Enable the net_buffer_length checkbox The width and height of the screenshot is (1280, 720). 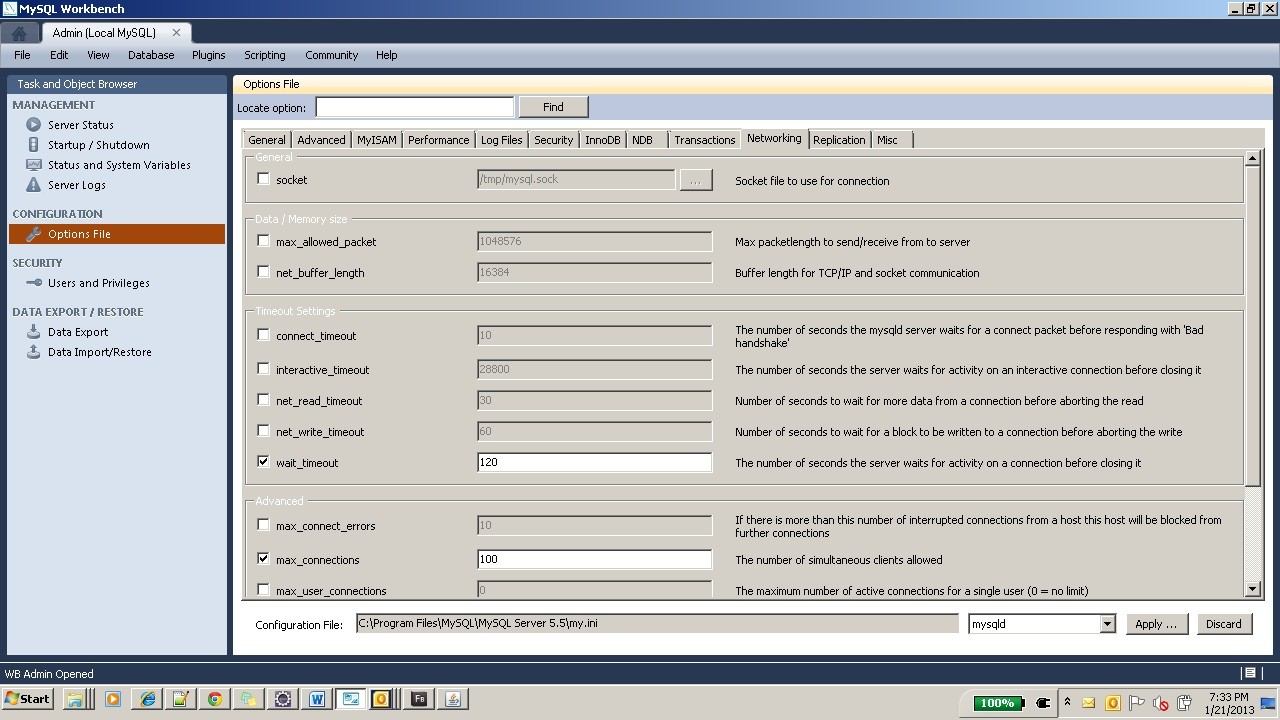[263, 272]
